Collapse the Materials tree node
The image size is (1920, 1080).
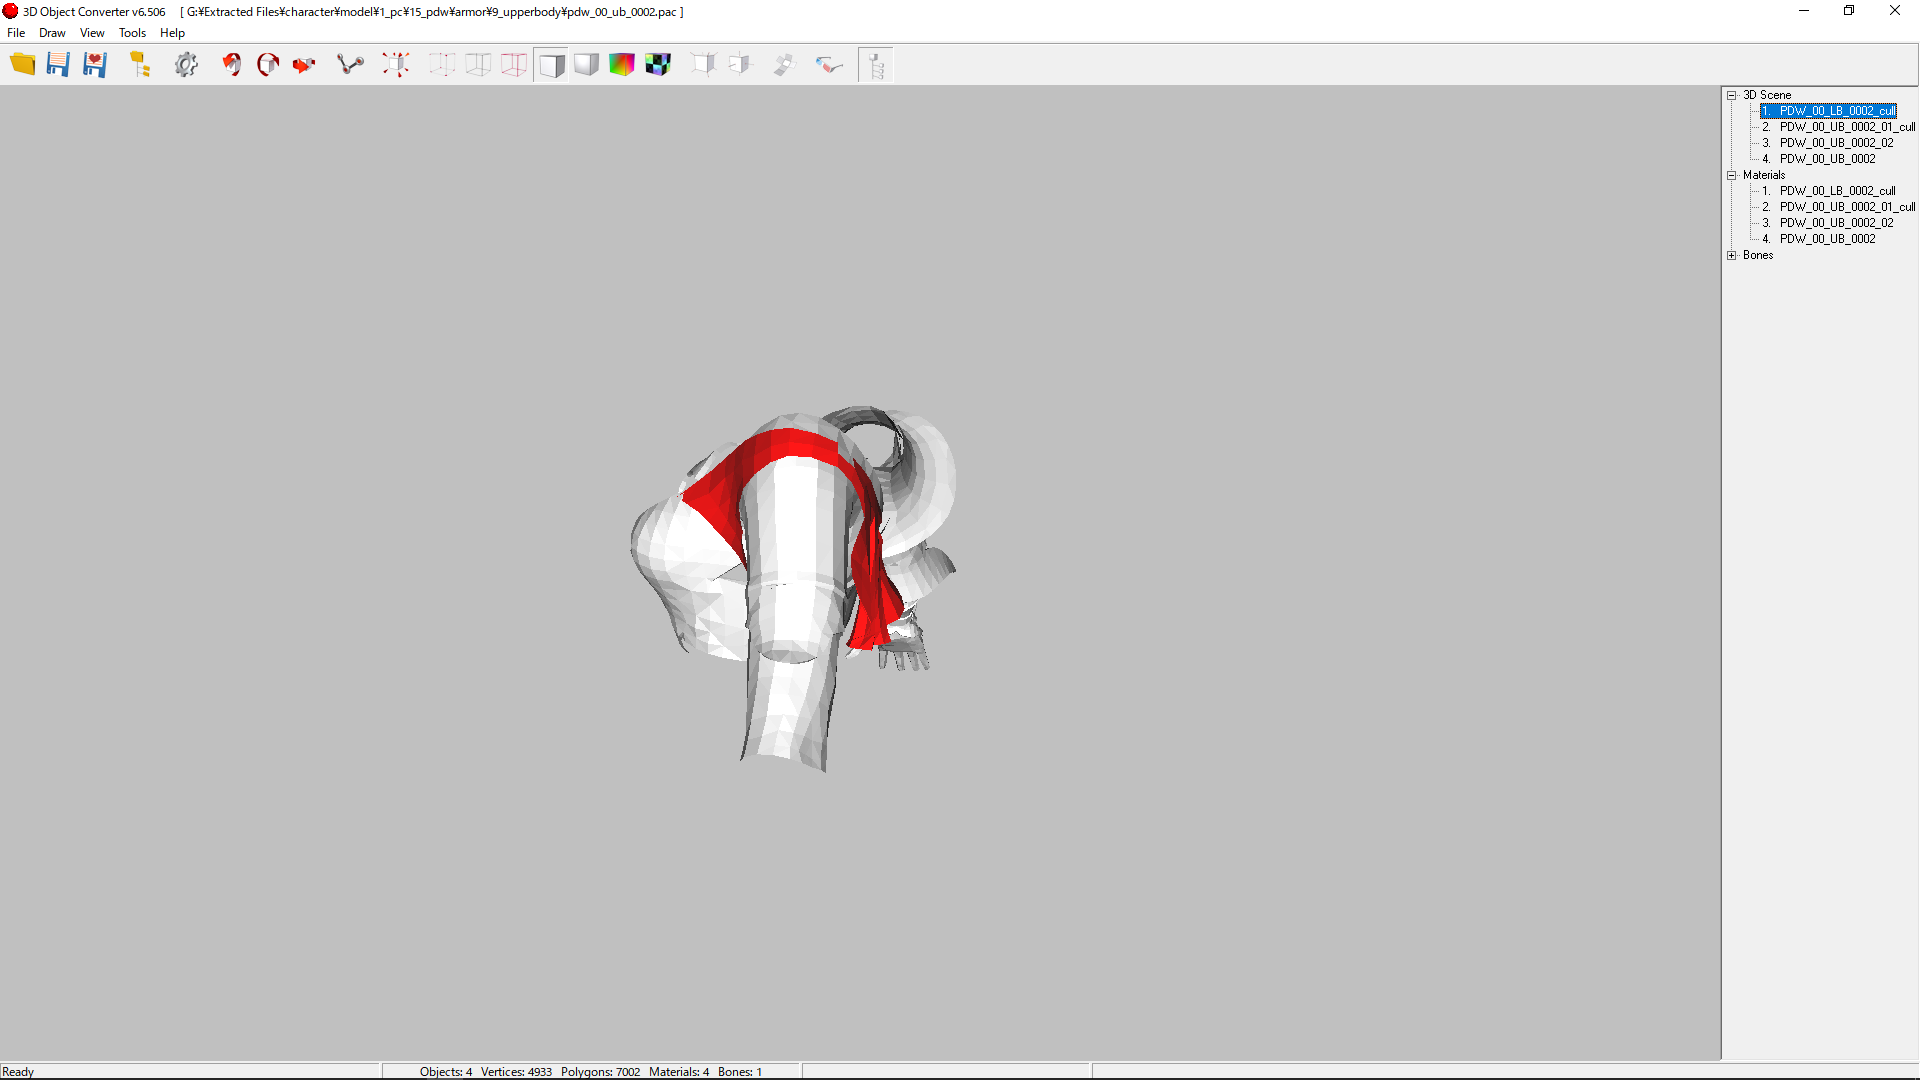coord(1732,175)
